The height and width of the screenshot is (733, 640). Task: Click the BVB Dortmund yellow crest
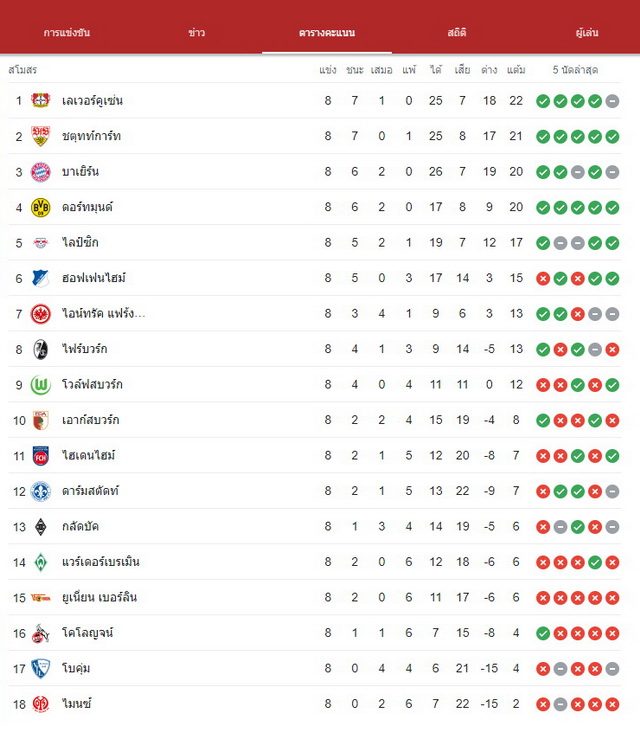(x=41, y=207)
